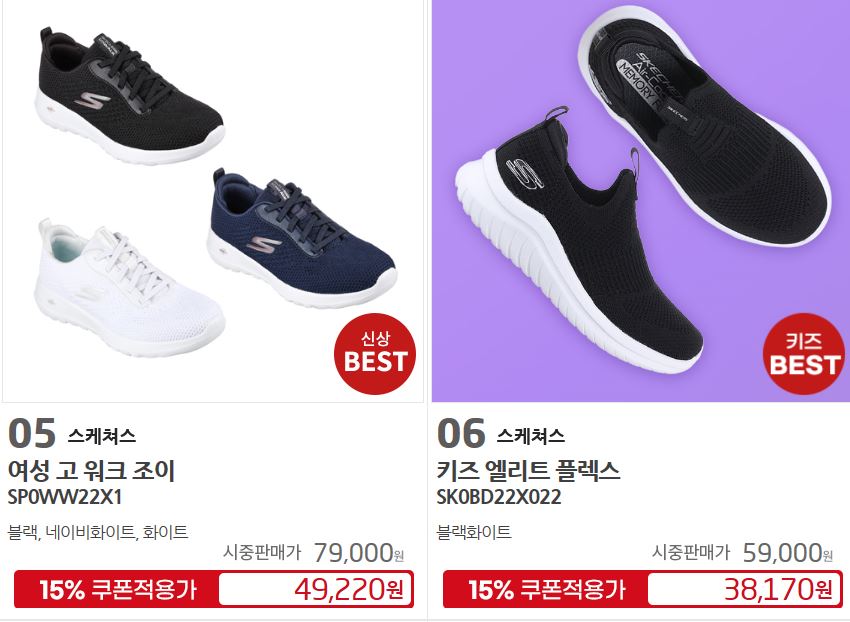This screenshot has height=622, width=850.
Task: Click the 79,000원 retail price
Action: [x=359, y=553]
